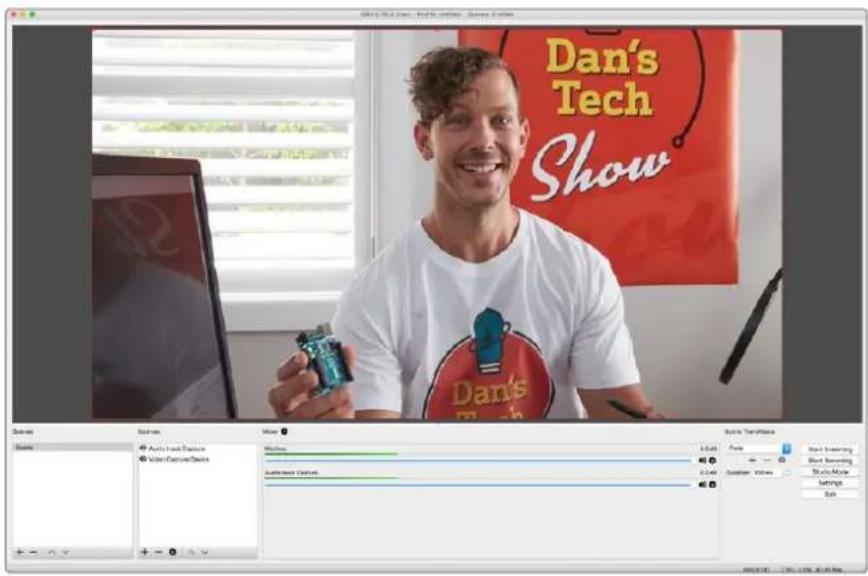Open Settings
This screenshot has height=576, width=868.
(829, 483)
